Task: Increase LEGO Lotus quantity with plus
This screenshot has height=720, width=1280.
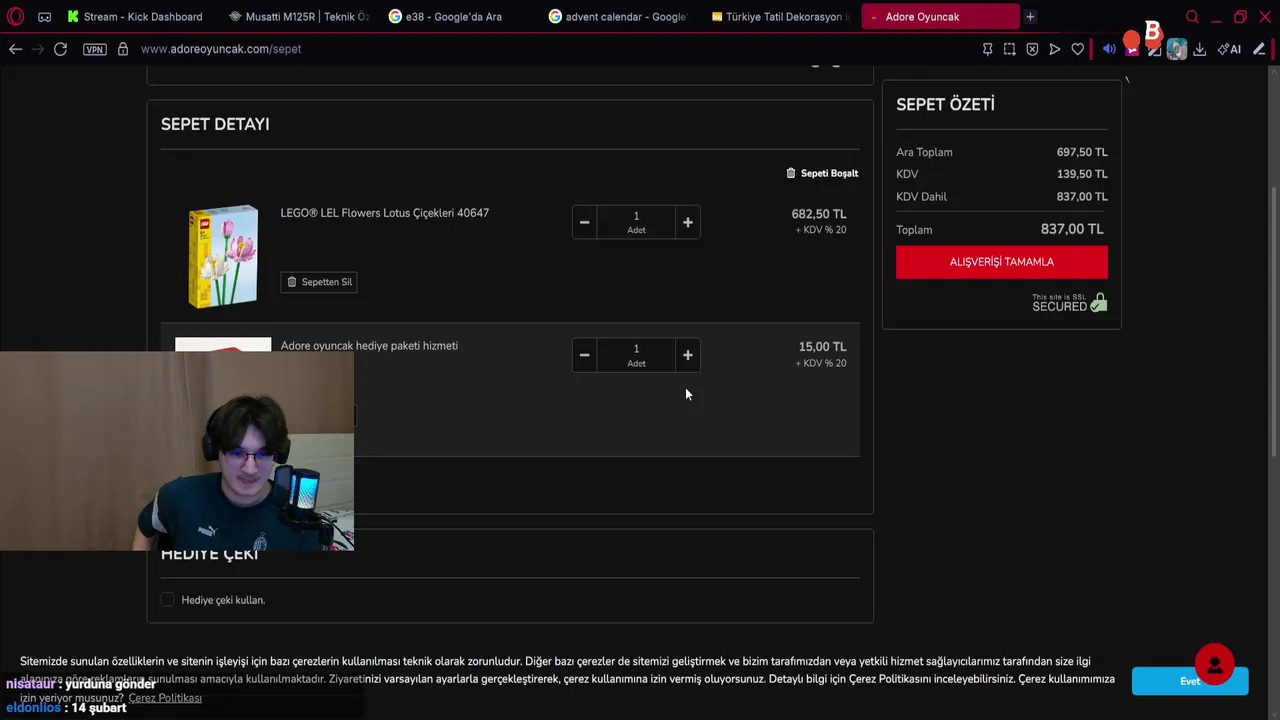Action: (x=687, y=222)
